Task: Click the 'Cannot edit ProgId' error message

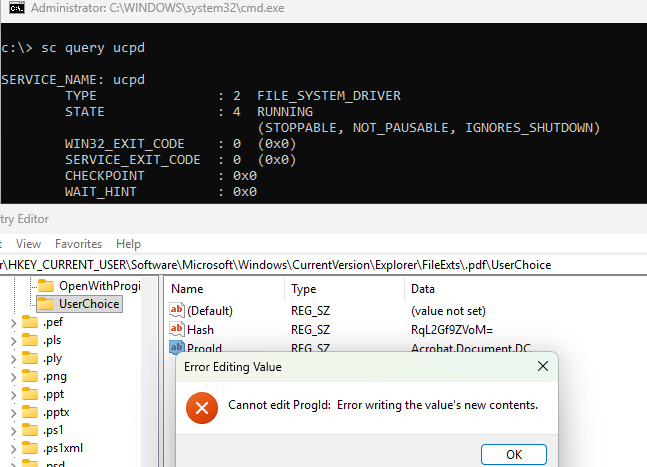Action: point(383,405)
